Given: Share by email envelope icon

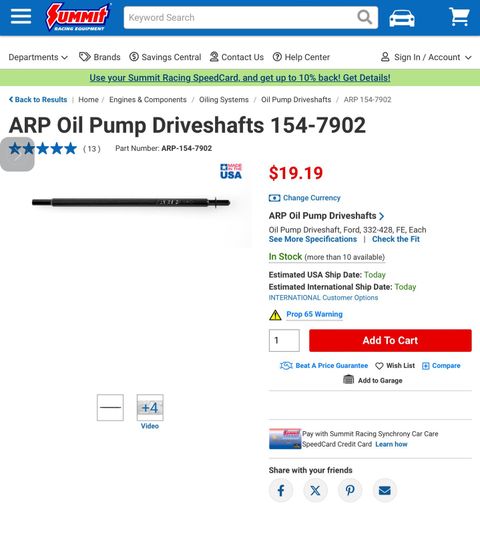Looking at the screenshot, I should tap(385, 490).
